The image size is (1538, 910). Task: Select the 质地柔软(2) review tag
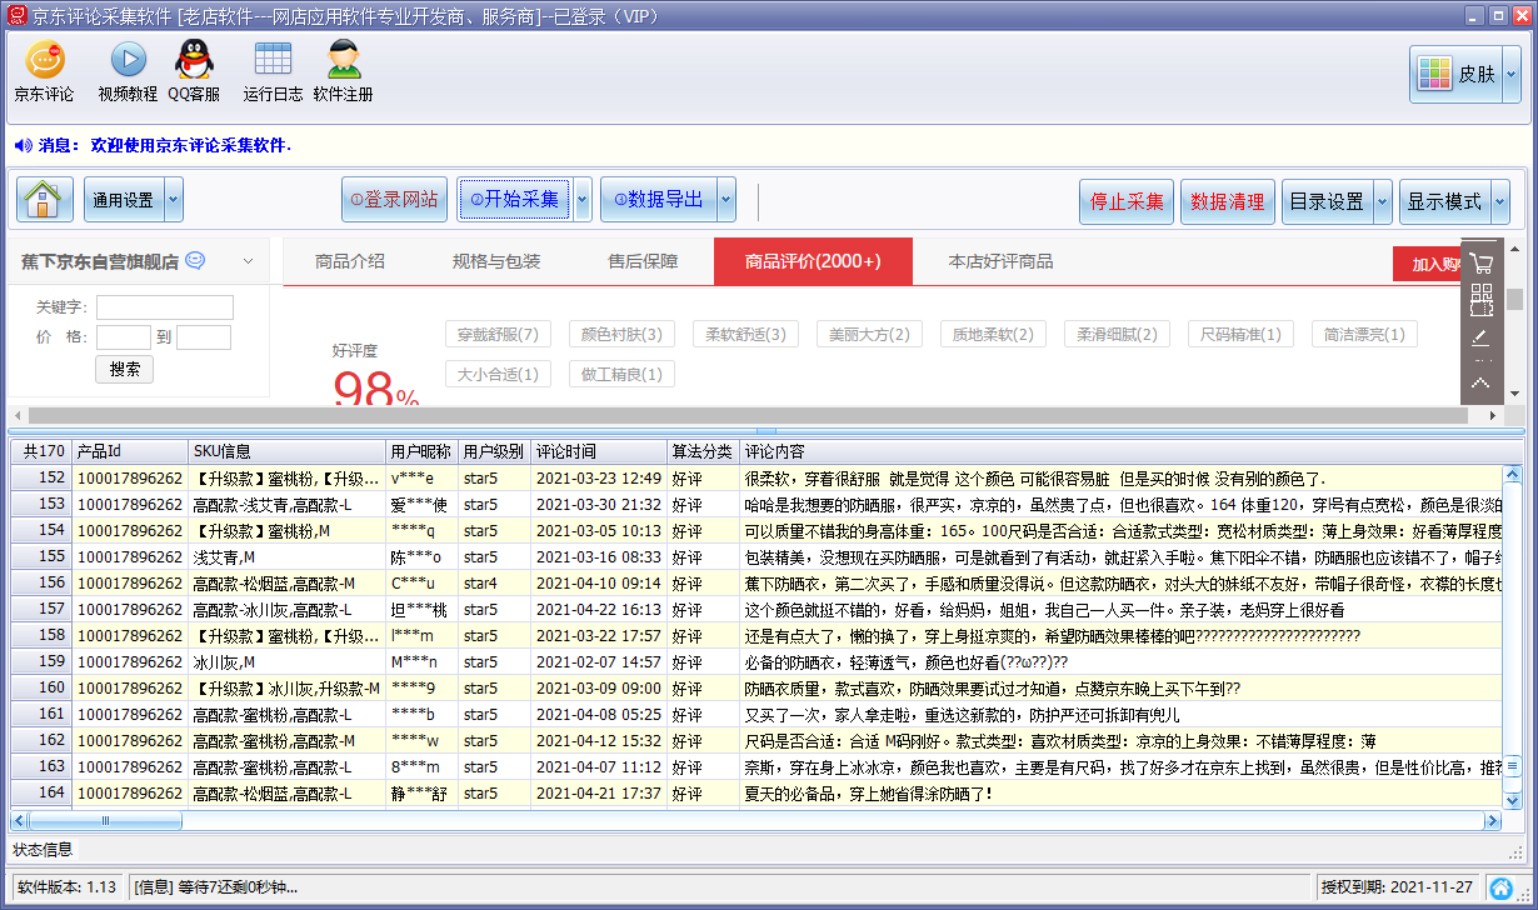pyautogui.click(x=993, y=334)
